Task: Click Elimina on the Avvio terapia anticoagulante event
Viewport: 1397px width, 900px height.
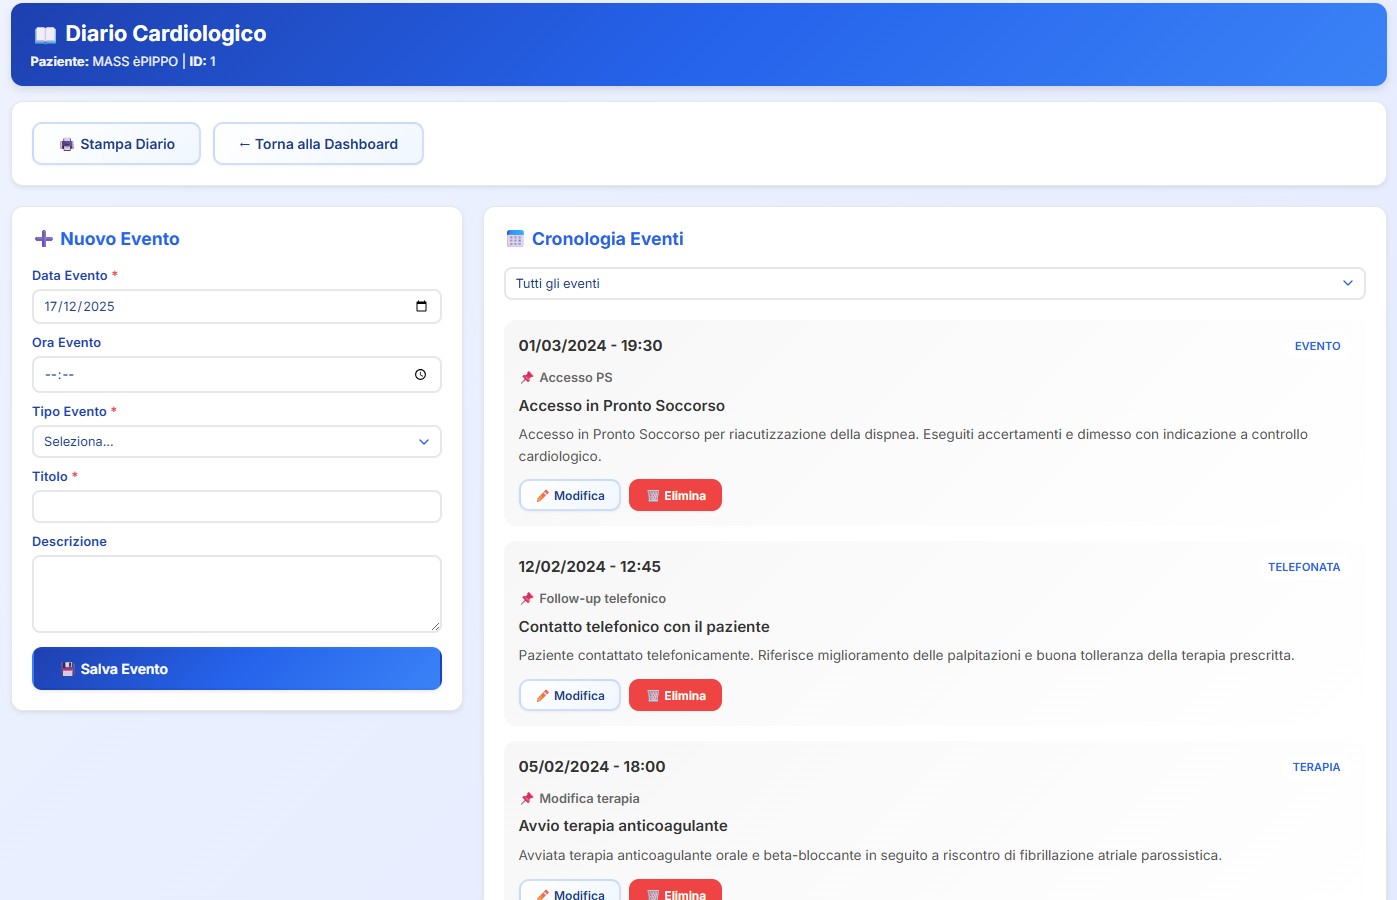Action: click(x=675, y=890)
